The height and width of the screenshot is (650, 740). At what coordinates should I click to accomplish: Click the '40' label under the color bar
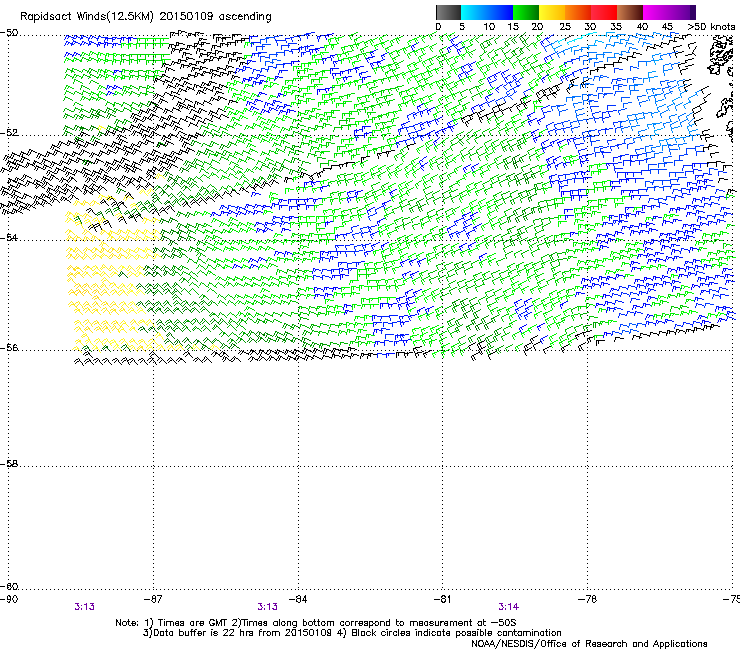coord(642,27)
